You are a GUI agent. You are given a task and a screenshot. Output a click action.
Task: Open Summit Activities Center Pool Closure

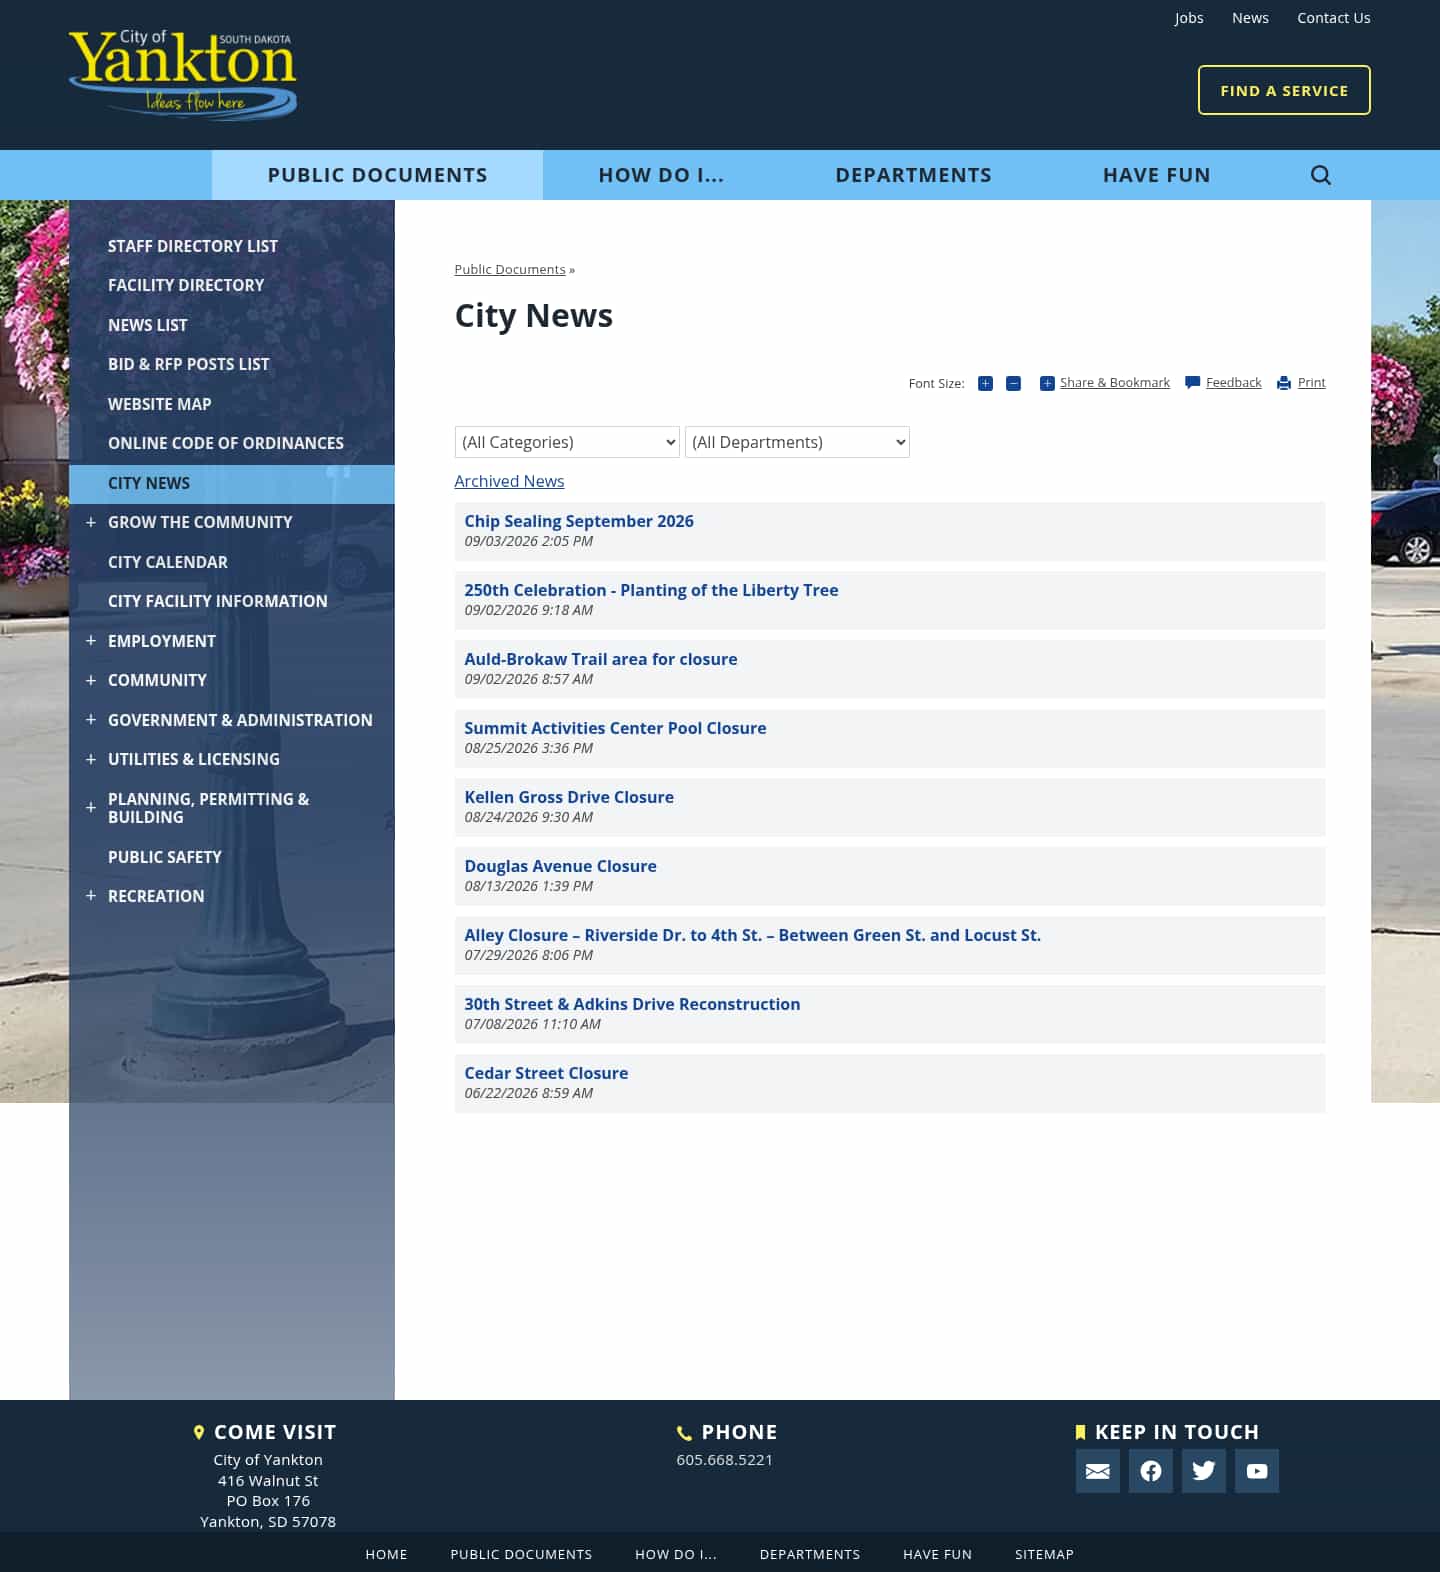tap(615, 728)
